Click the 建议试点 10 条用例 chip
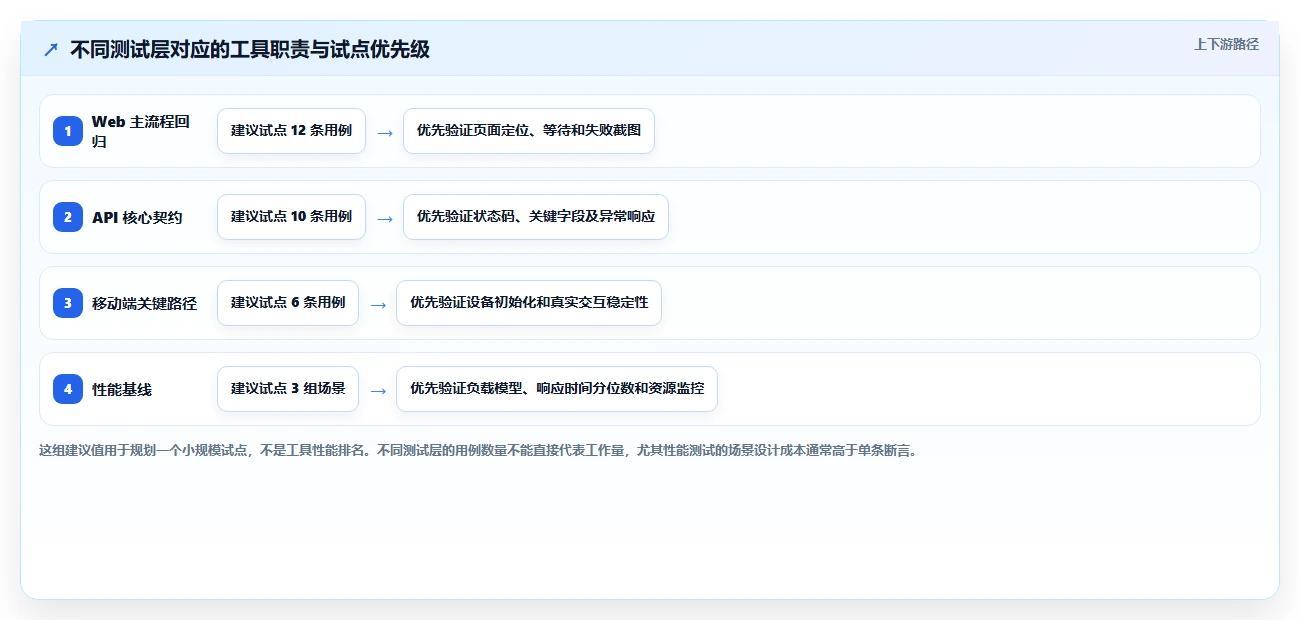 [291, 217]
